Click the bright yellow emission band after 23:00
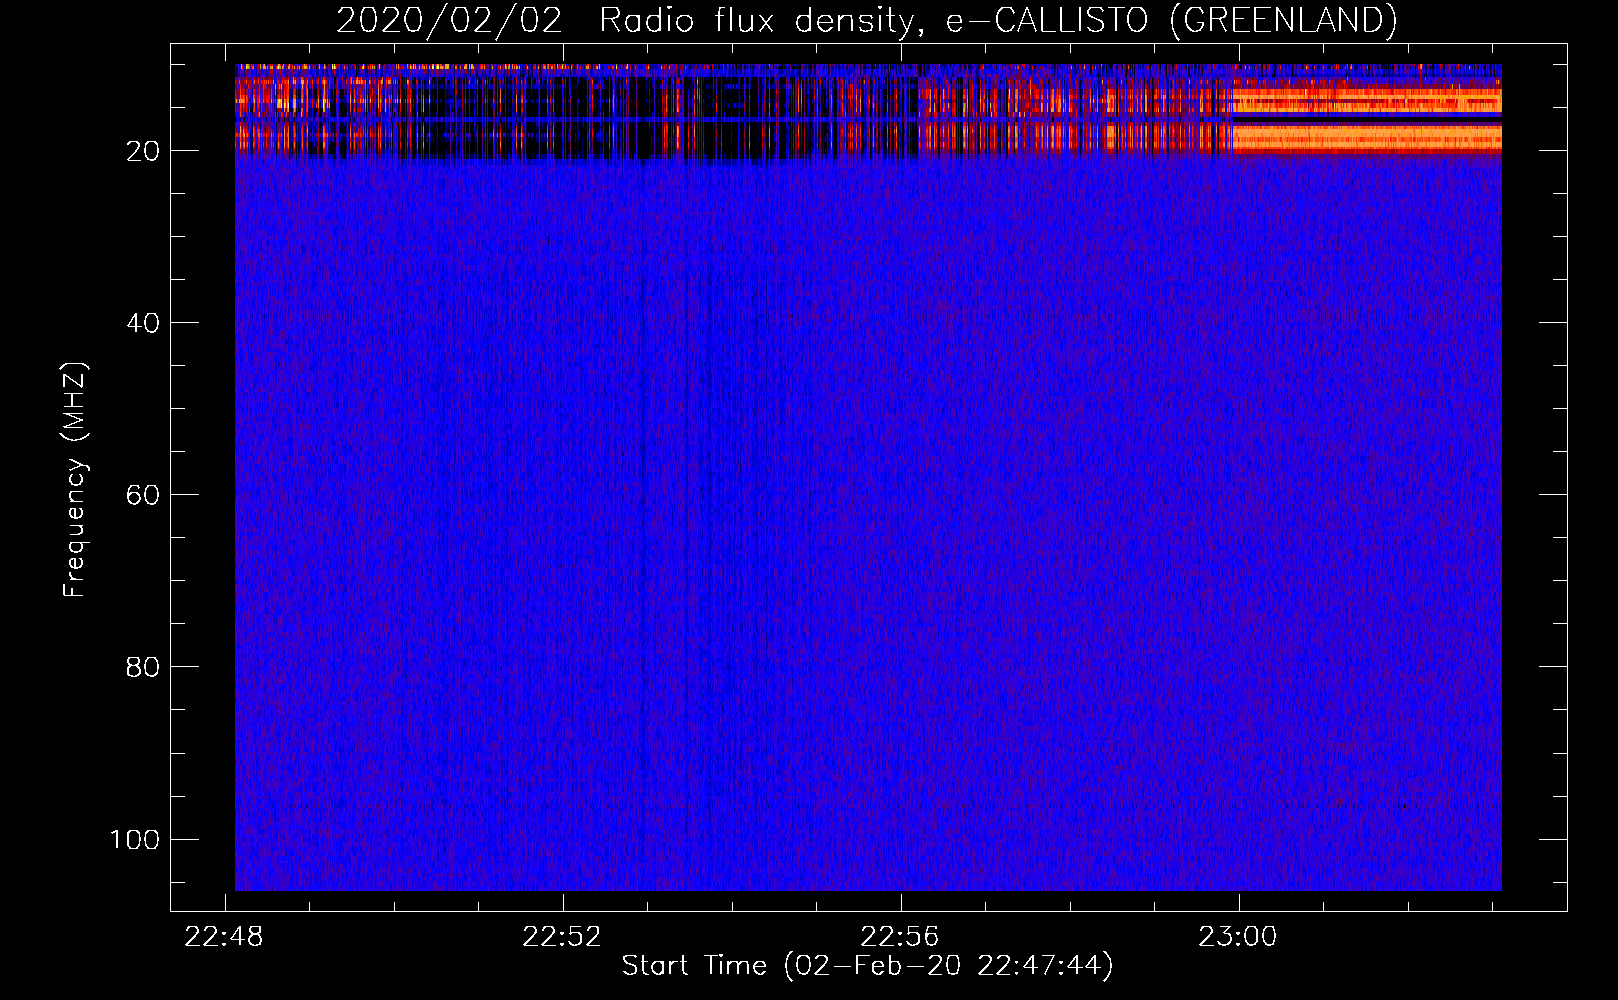This screenshot has height=1000, width=1618. click(1367, 119)
